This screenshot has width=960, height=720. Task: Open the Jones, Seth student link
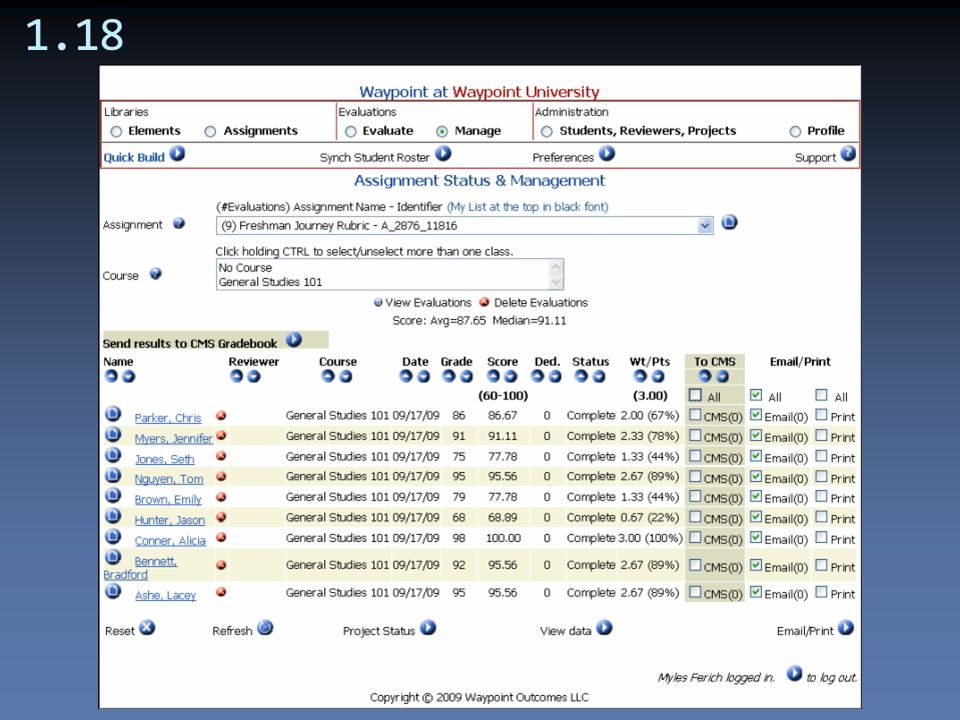click(x=165, y=459)
